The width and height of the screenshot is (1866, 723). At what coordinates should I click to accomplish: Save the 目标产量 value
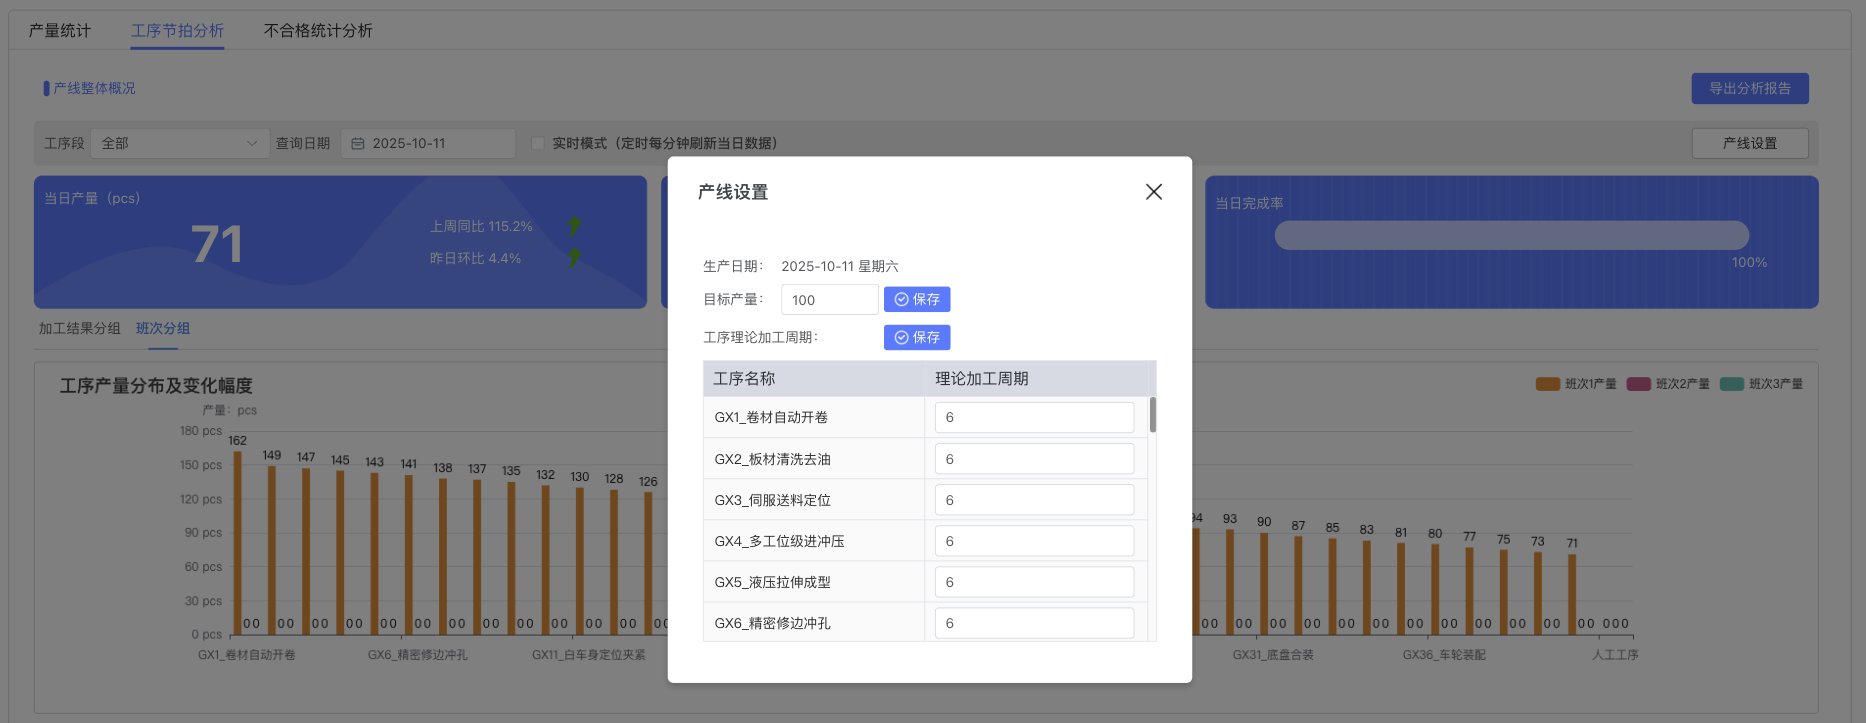[916, 300]
